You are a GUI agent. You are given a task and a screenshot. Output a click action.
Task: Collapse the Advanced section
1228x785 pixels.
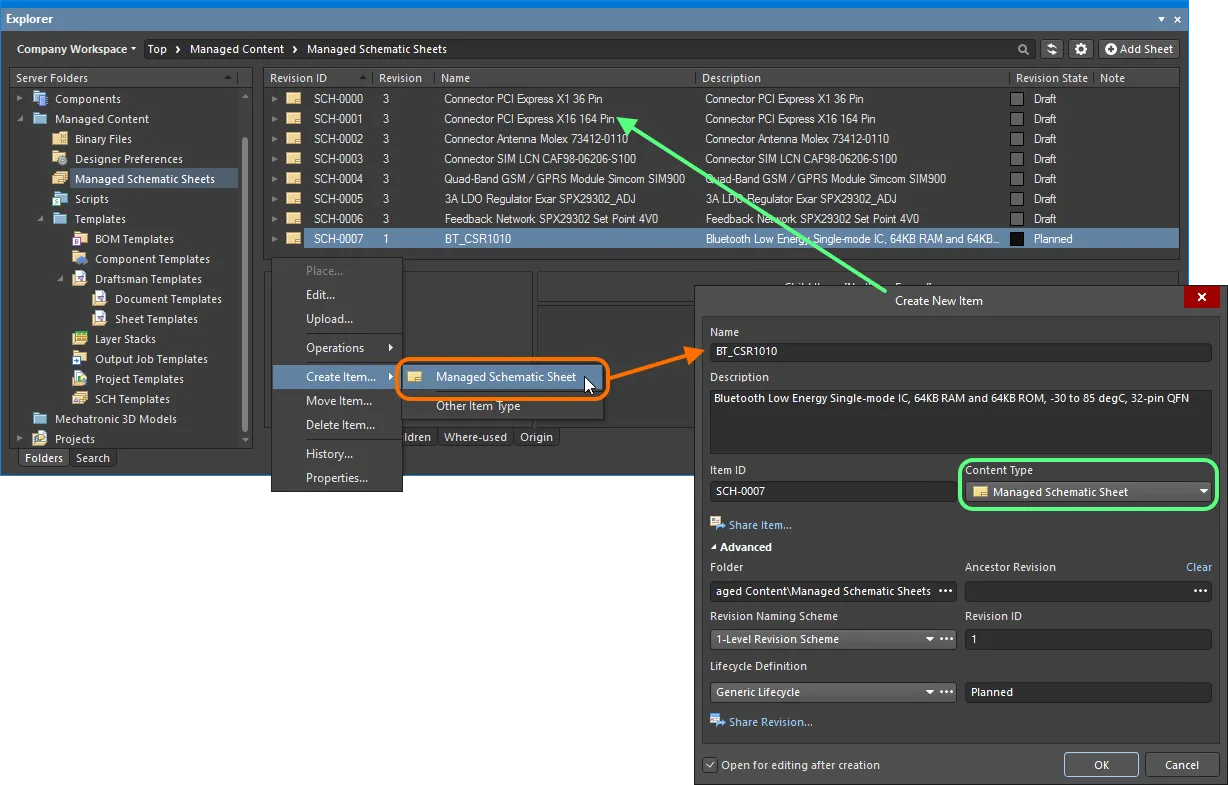click(x=741, y=547)
